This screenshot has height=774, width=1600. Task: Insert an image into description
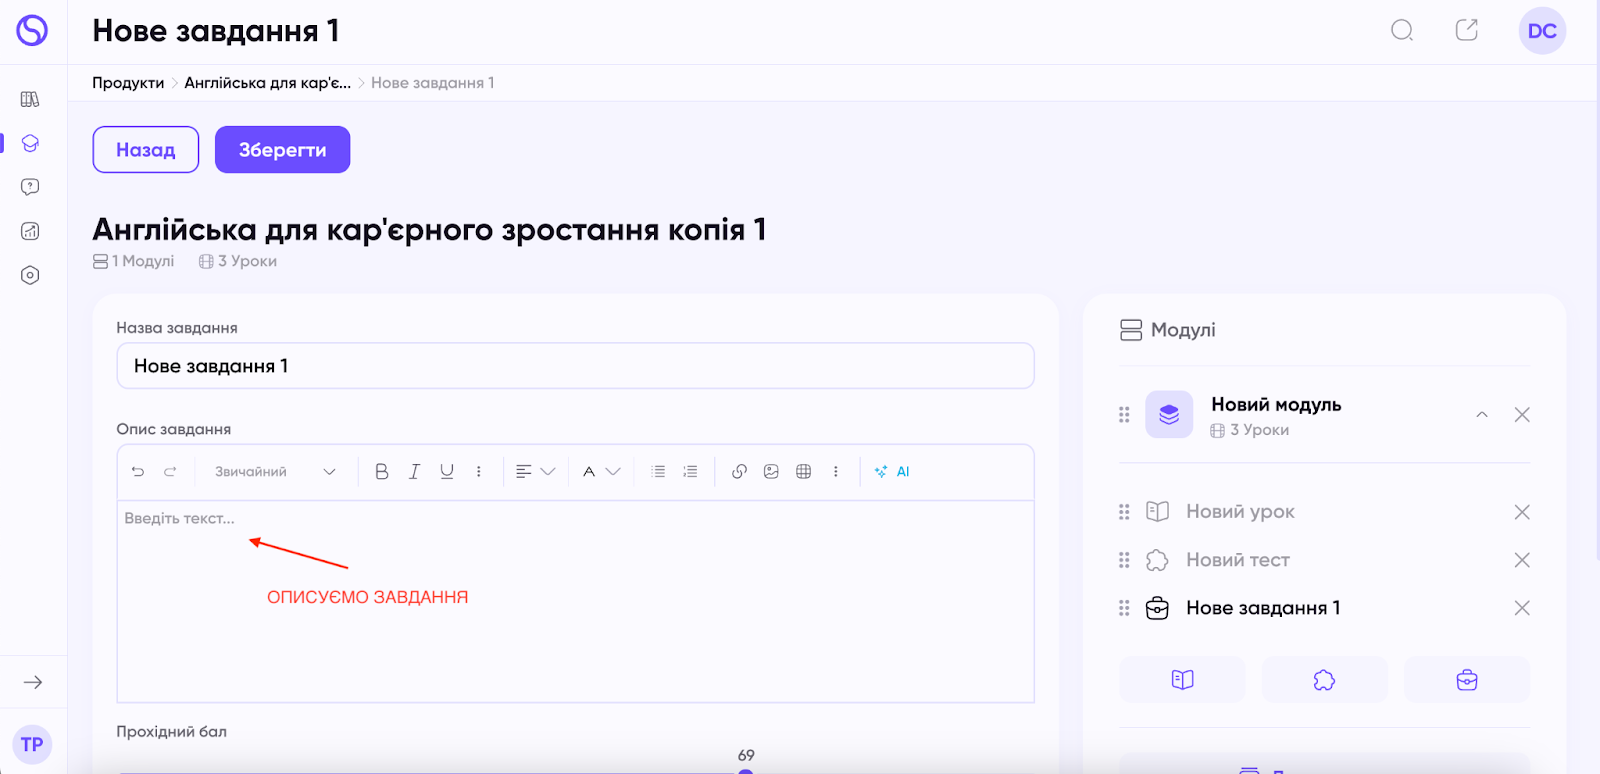pyautogui.click(x=771, y=472)
